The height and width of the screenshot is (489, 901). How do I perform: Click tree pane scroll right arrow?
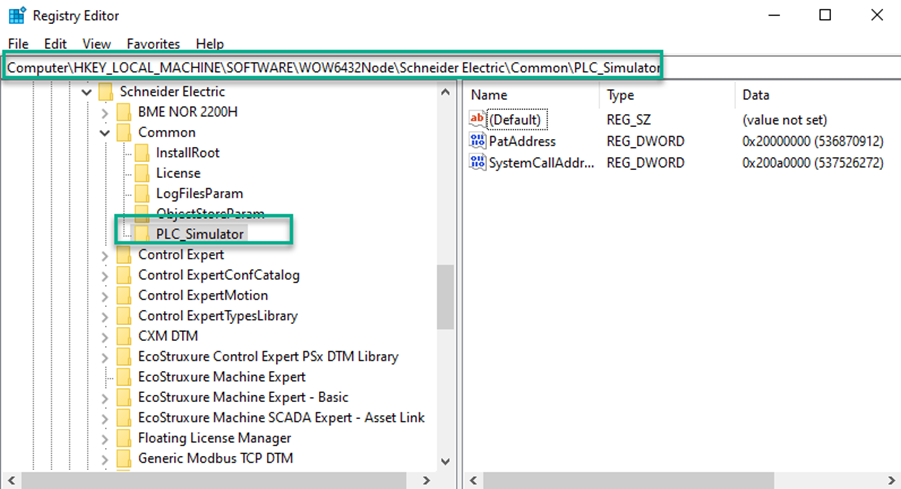coord(426,480)
